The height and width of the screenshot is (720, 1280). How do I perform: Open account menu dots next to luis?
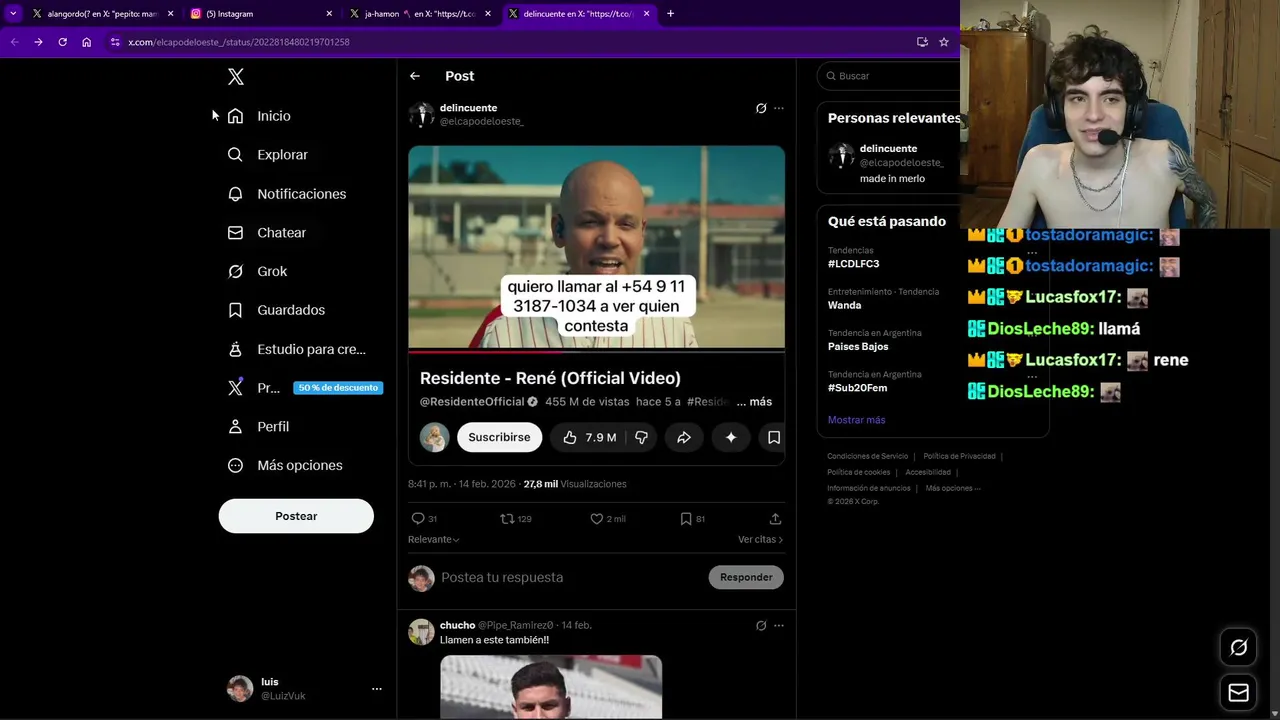[377, 689]
